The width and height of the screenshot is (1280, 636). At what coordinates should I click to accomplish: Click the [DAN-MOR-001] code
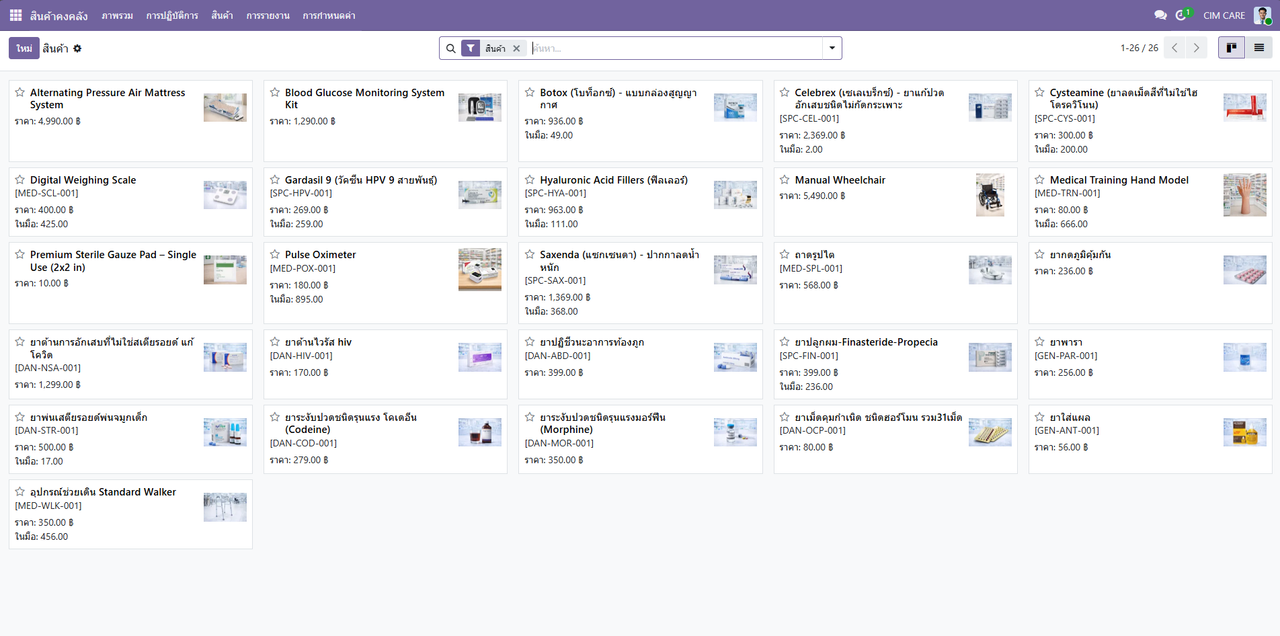558,443
